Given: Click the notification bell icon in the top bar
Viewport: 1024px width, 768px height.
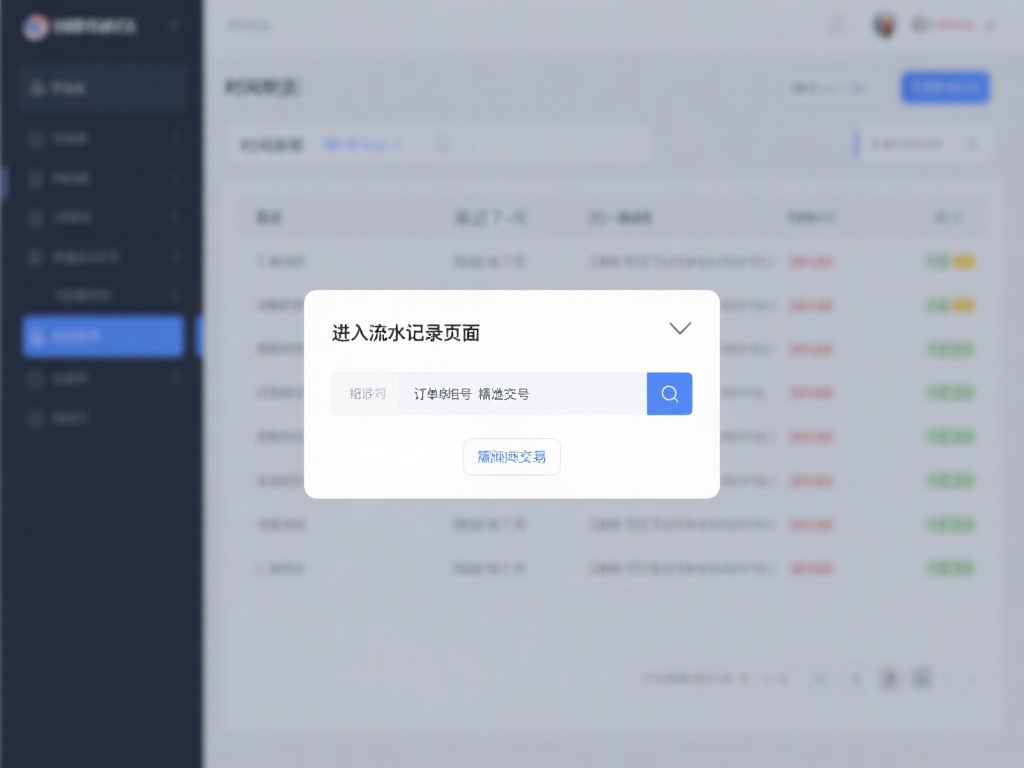Looking at the screenshot, I should 838,25.
